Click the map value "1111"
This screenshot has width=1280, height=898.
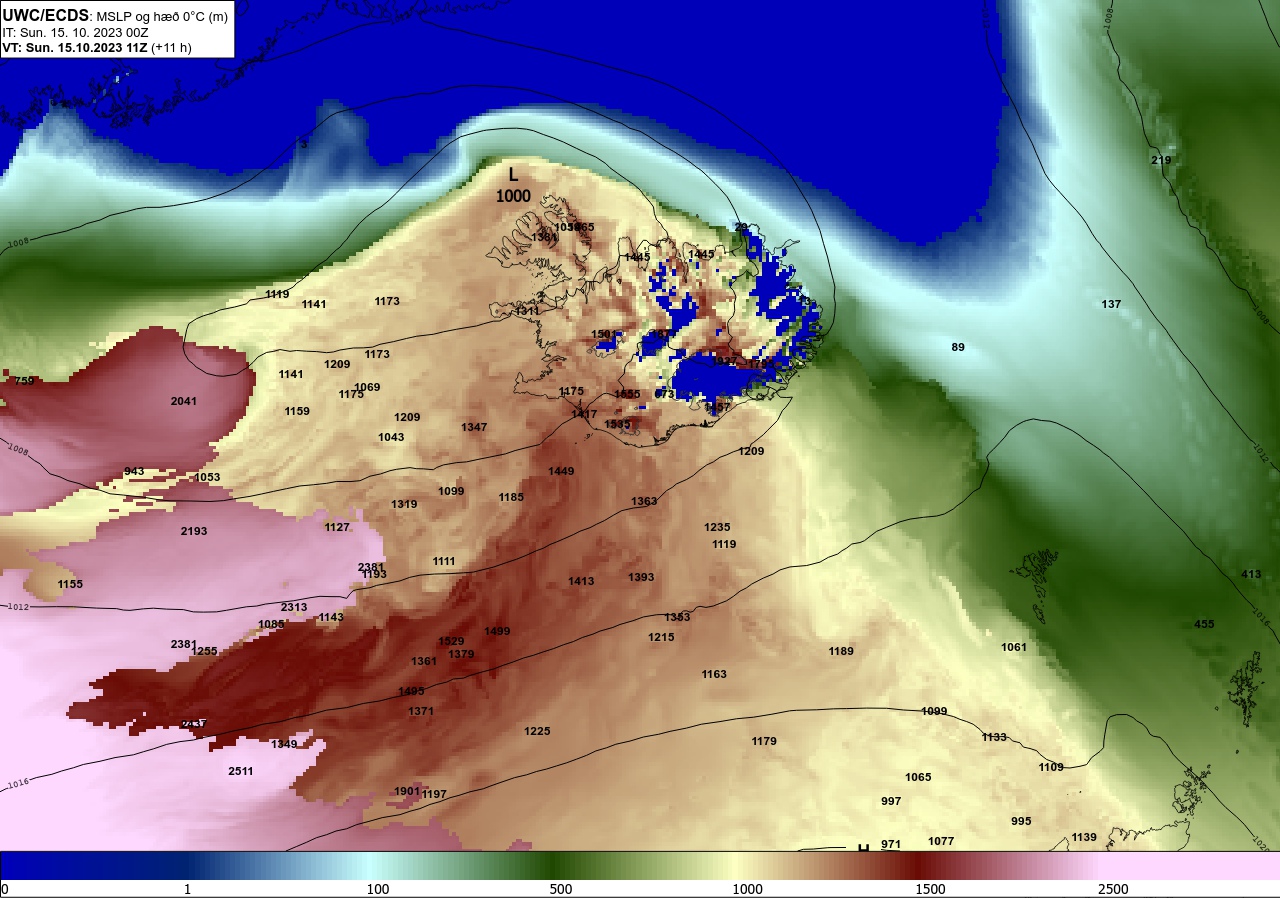444,561
